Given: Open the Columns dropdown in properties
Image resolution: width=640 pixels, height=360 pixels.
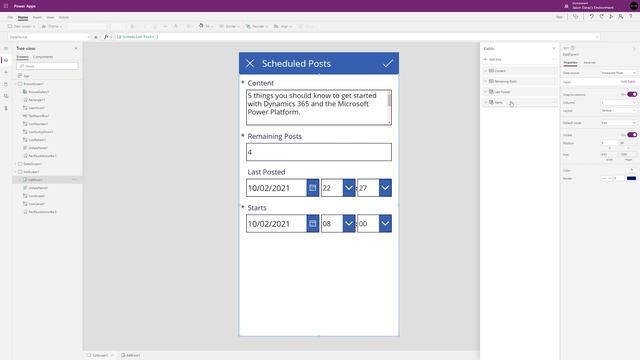Looking at the screenshot, I should (x=618, y=102).
